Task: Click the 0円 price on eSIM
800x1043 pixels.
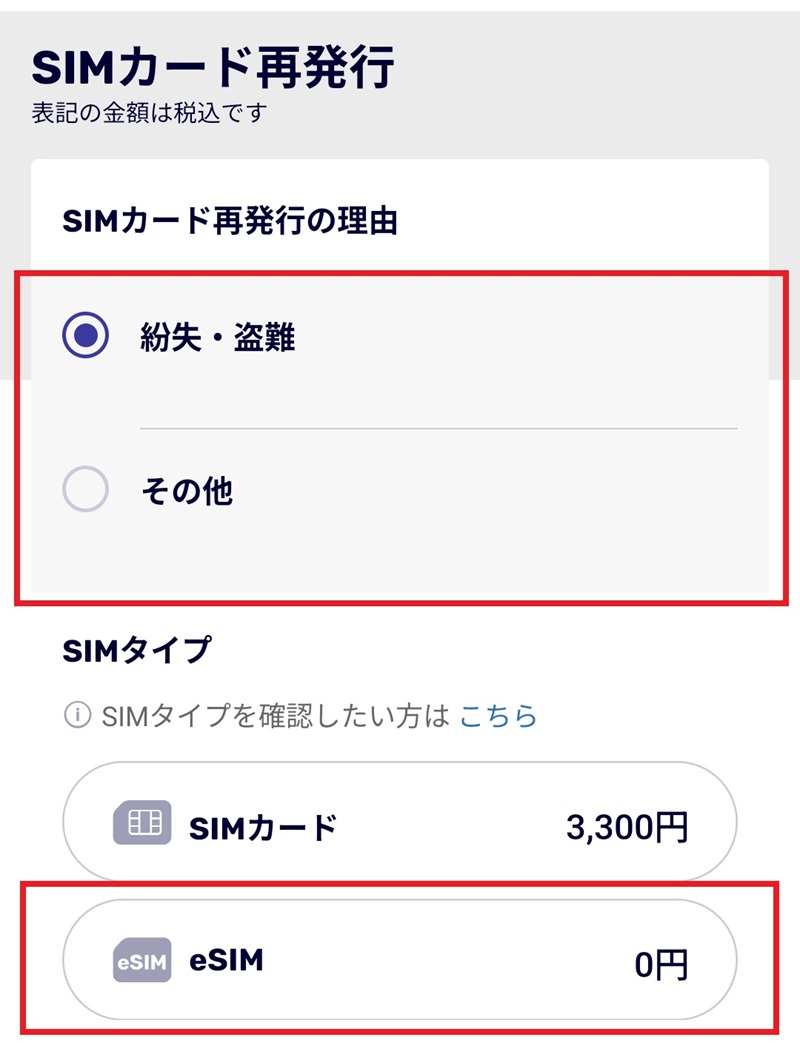Action: point(661,965)
